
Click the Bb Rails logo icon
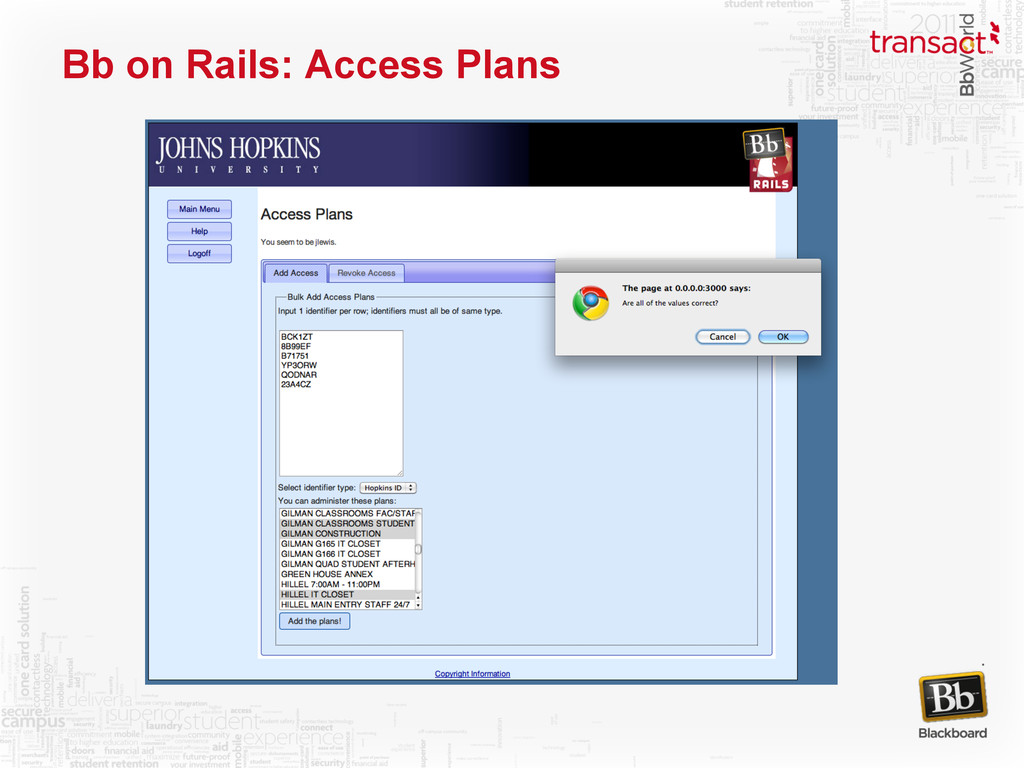[x=768, y=160]
